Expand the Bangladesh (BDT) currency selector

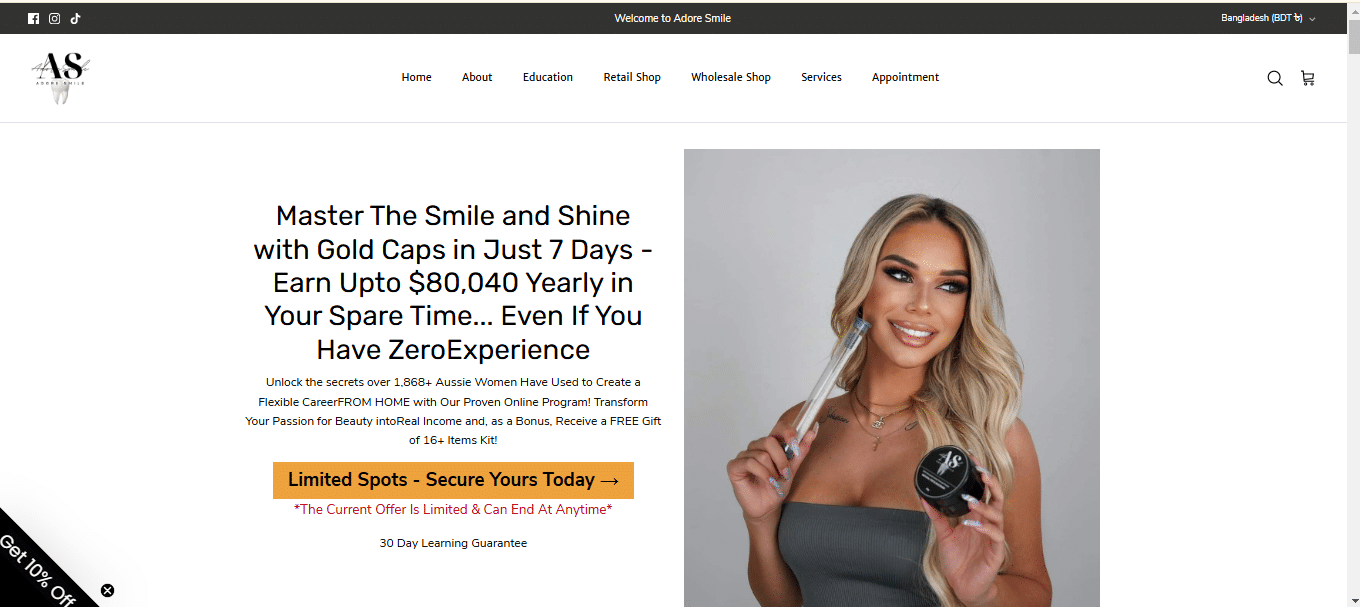1268,18
